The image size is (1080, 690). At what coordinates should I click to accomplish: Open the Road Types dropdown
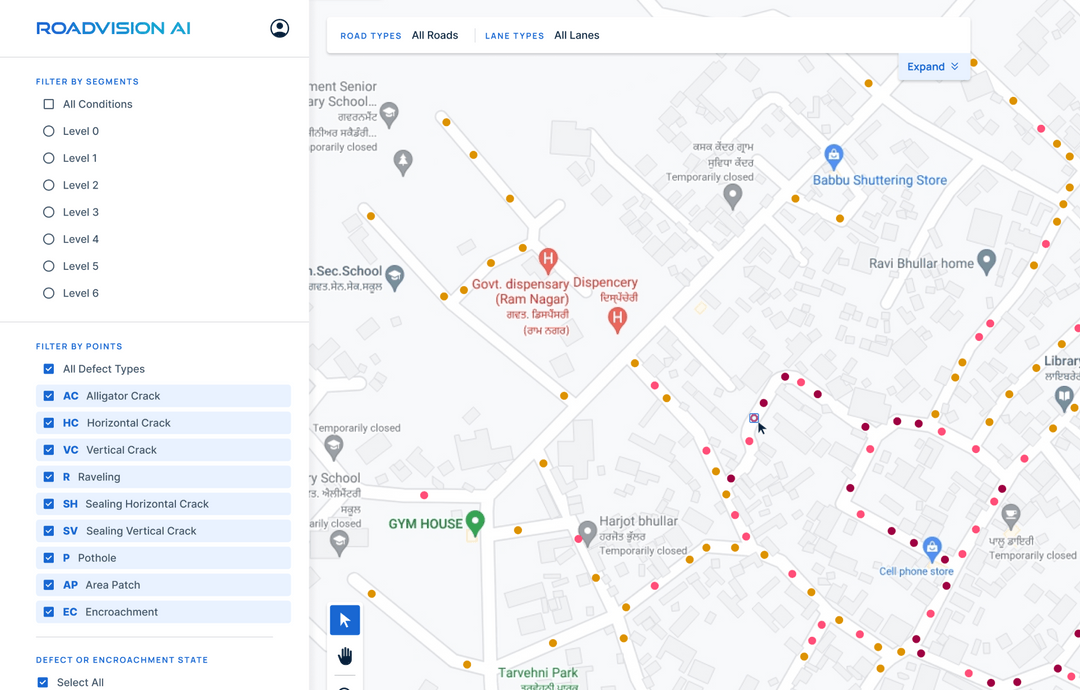(x=435, y=35)
